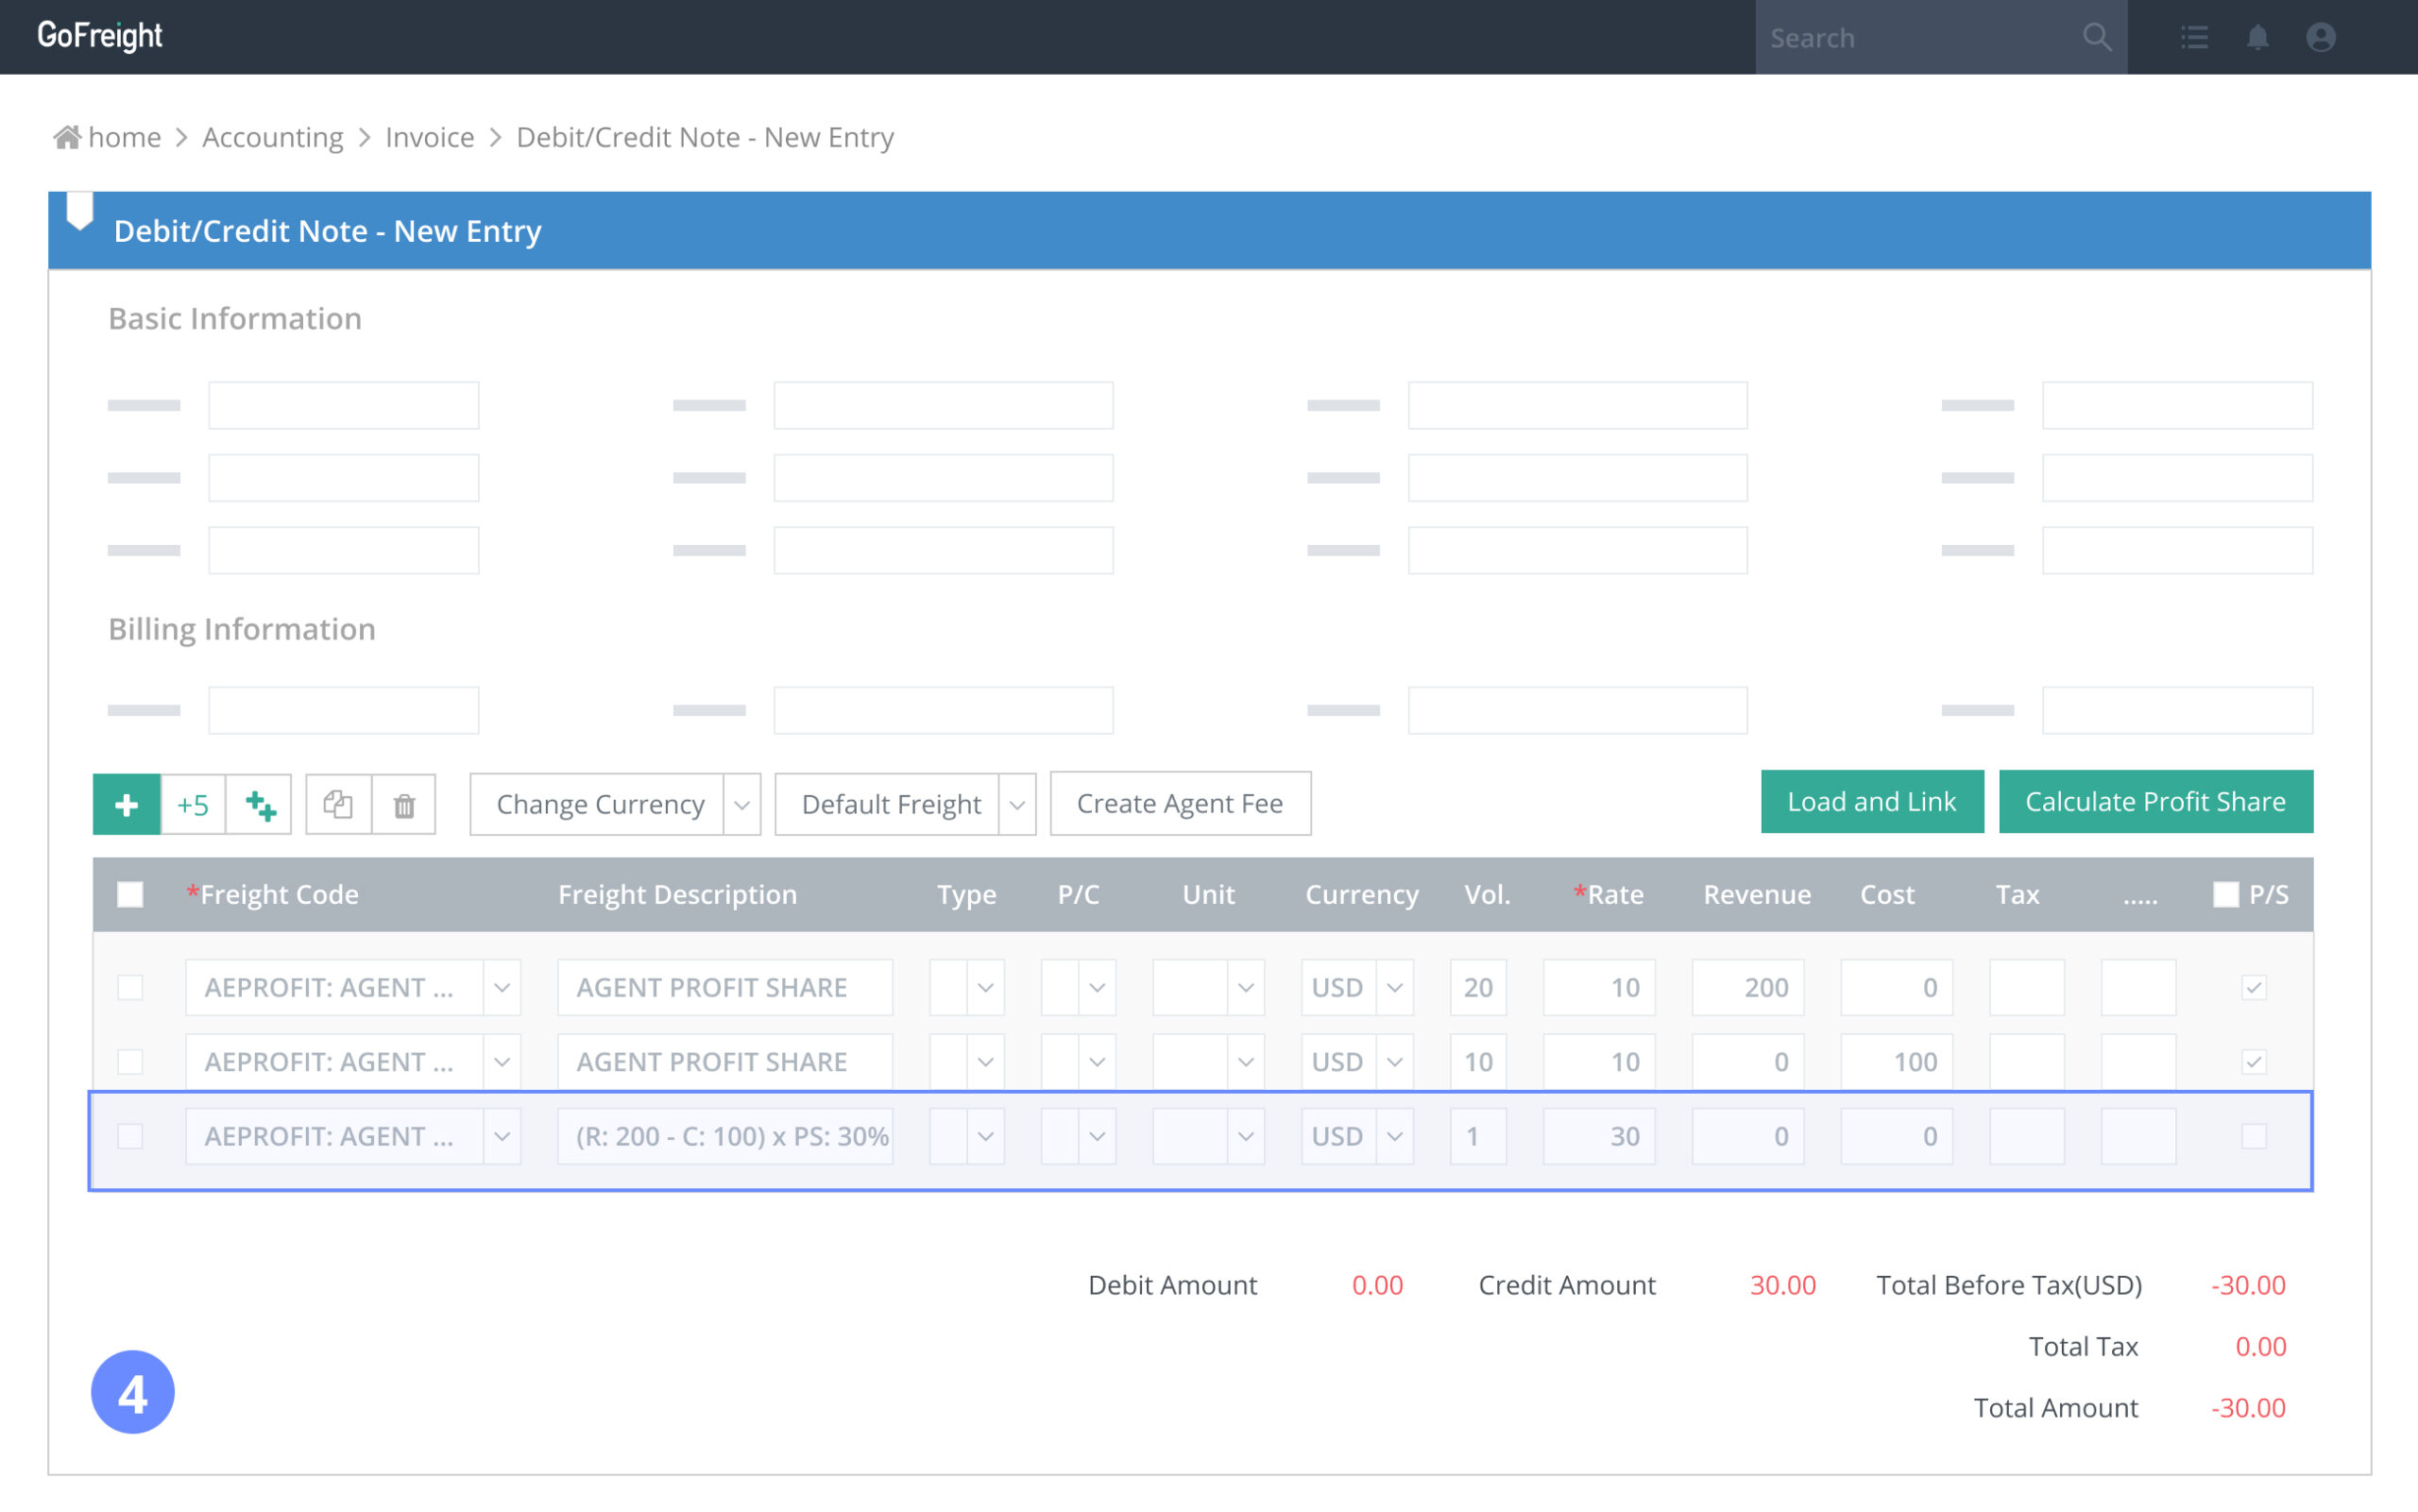2418x1512 pixels.
Task: Open the user account profile icon
Action: pyautogui.click(x=2320, y=37)
